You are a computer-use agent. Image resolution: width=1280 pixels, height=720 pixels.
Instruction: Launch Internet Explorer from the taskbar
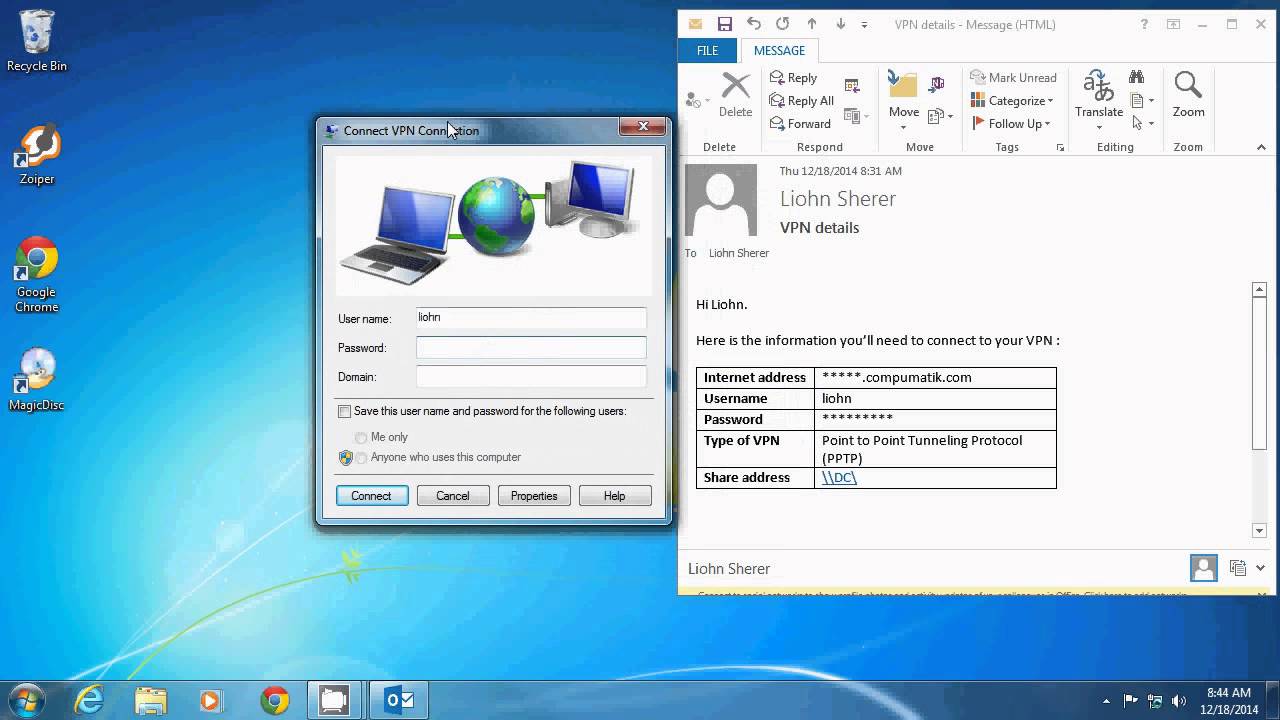pyautogui.click(x=89, y=700)
